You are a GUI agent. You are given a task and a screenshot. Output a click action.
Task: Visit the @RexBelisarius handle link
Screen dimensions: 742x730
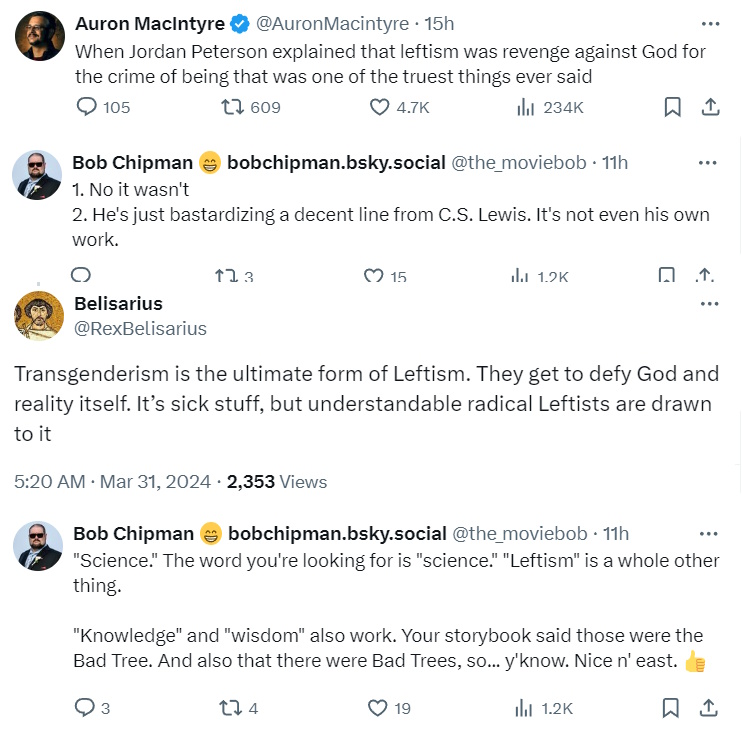[140, 328]
